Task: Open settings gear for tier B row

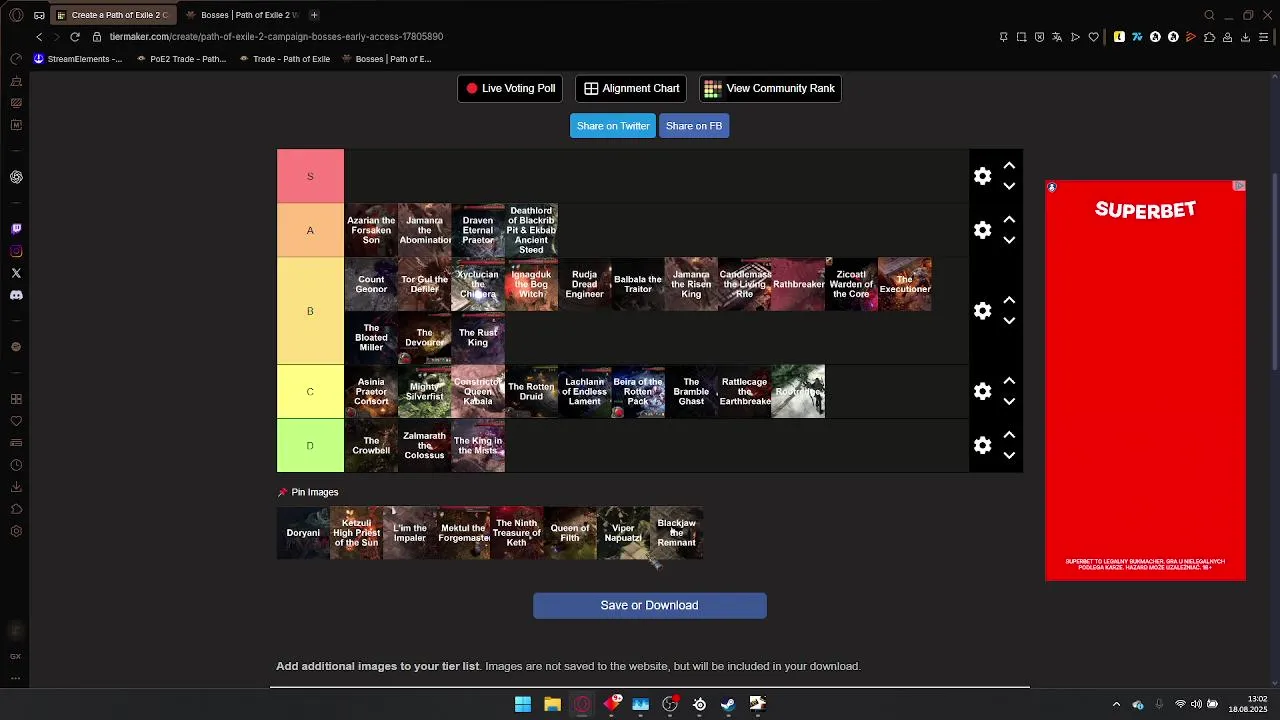Action: pyautogui.click(x=983, y=311)
